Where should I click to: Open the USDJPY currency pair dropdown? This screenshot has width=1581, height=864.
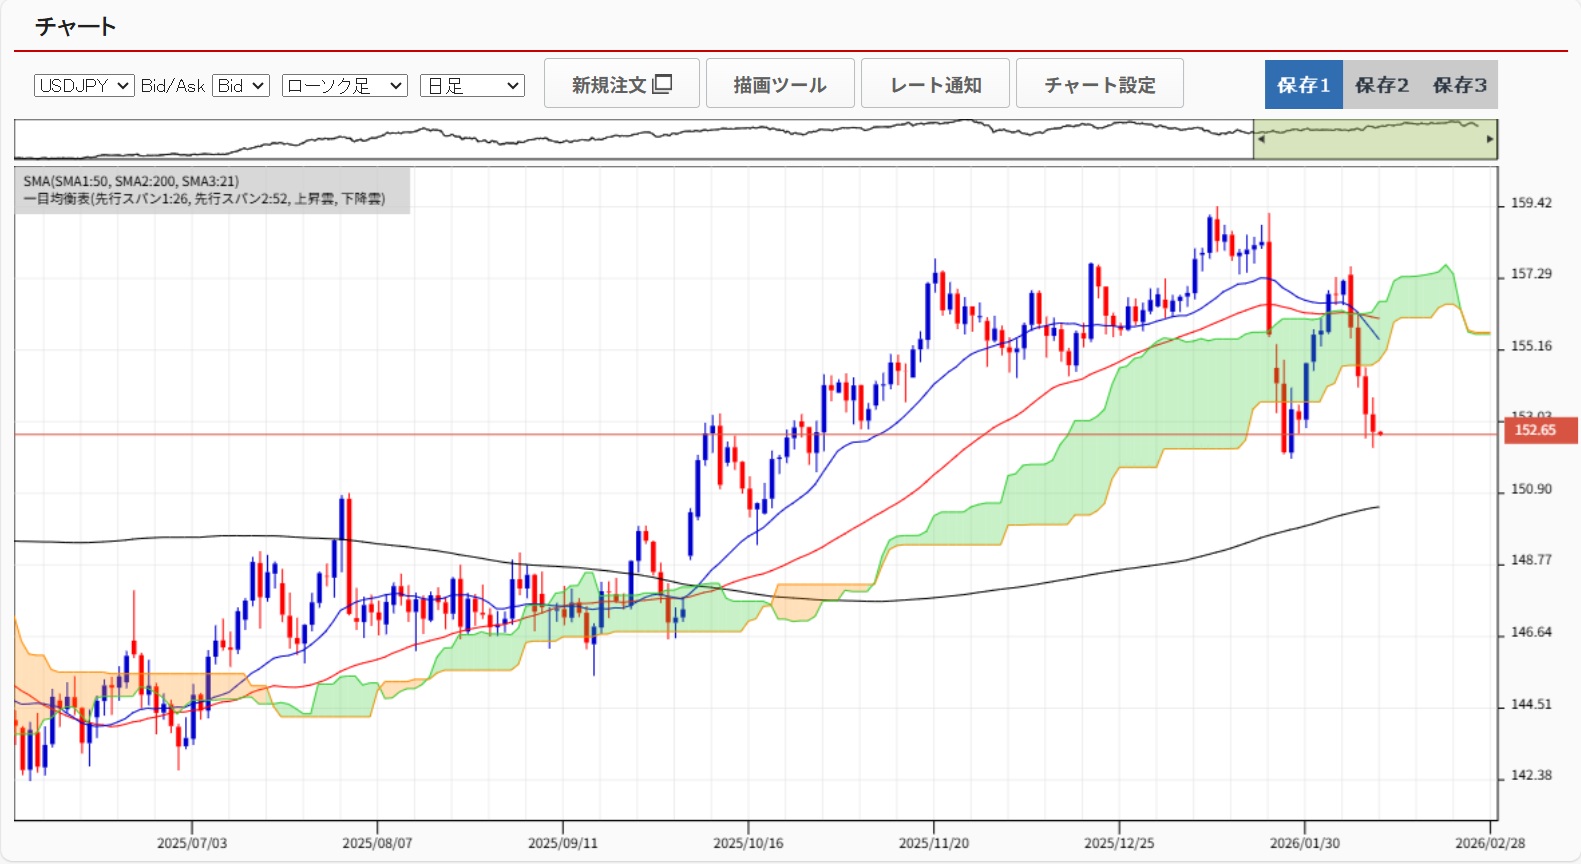click(84, 86)
